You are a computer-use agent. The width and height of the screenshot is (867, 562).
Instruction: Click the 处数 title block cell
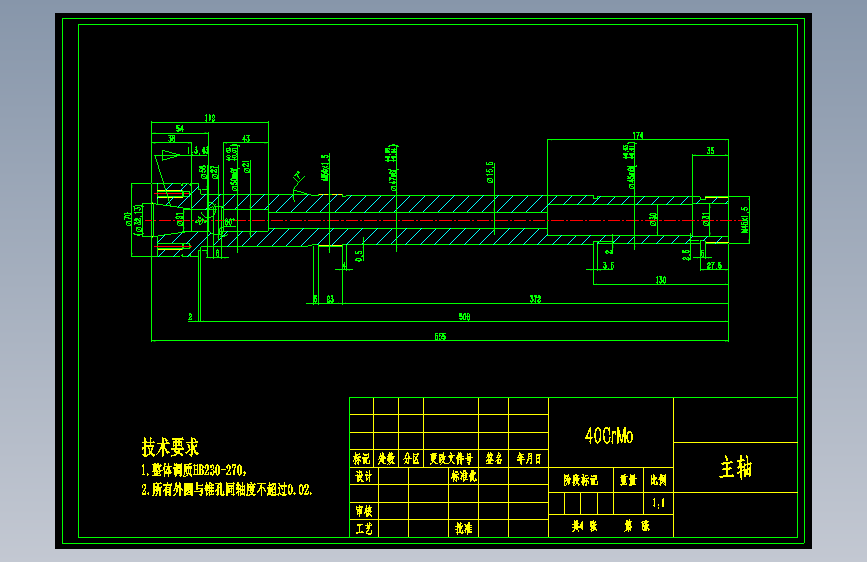[386, 459]
